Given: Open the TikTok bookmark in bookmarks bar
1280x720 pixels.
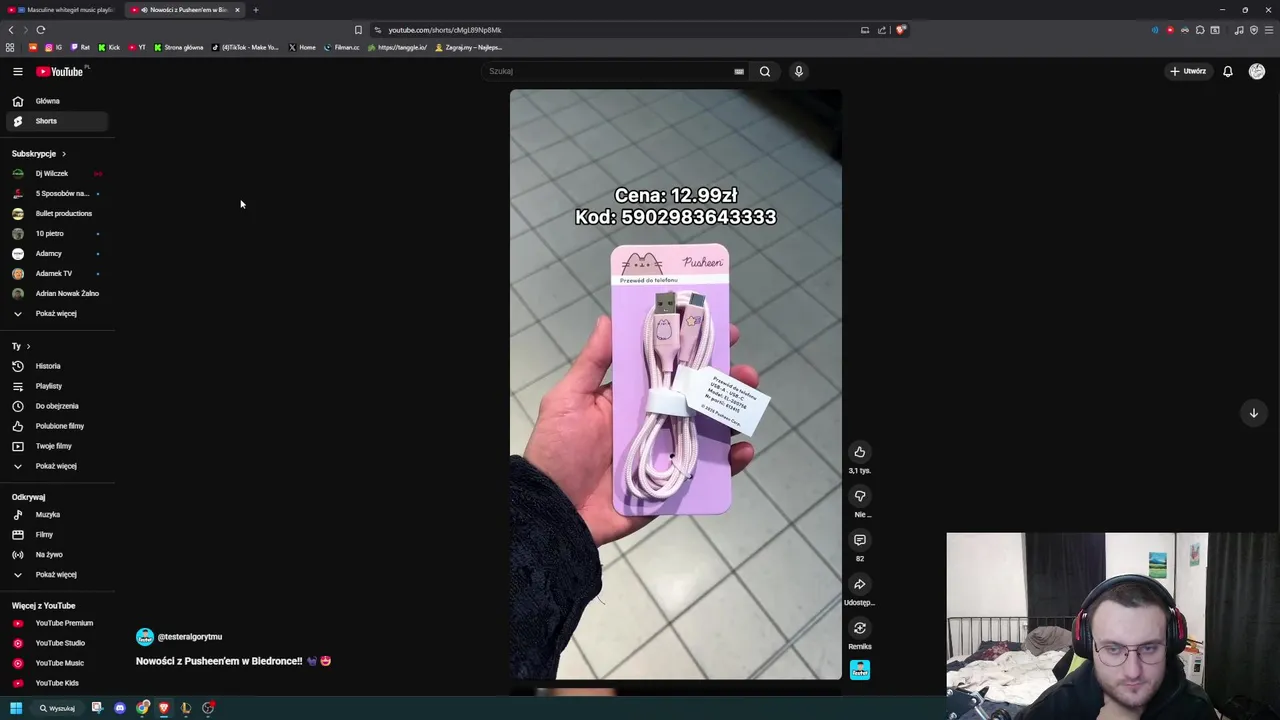Looking at the screenshot, I should click(246, 47).
